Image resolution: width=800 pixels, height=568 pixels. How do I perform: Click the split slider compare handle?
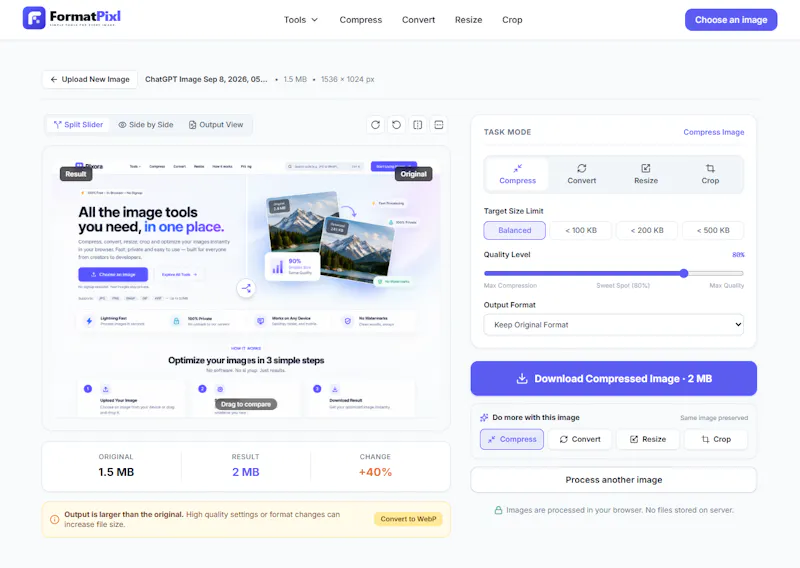pos(246,288)
